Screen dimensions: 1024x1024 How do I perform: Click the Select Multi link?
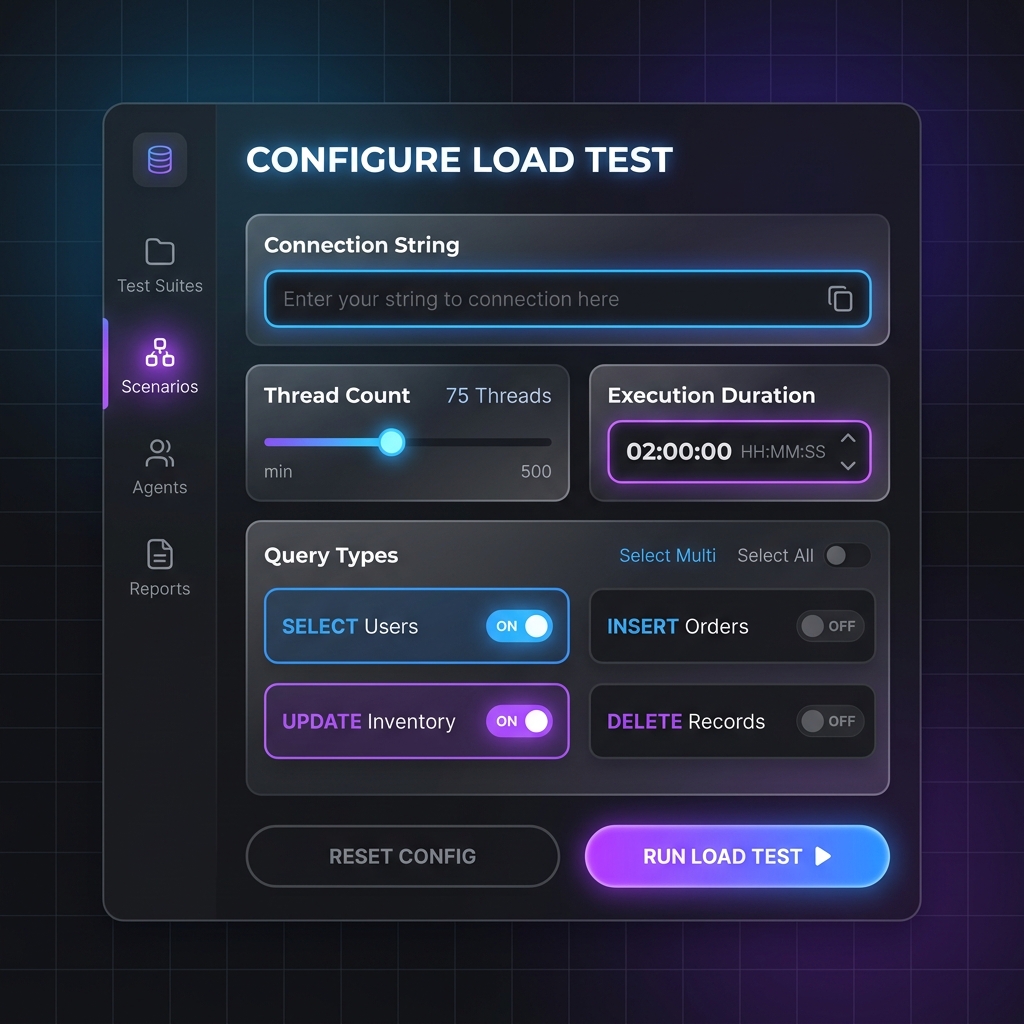[667, 555]
